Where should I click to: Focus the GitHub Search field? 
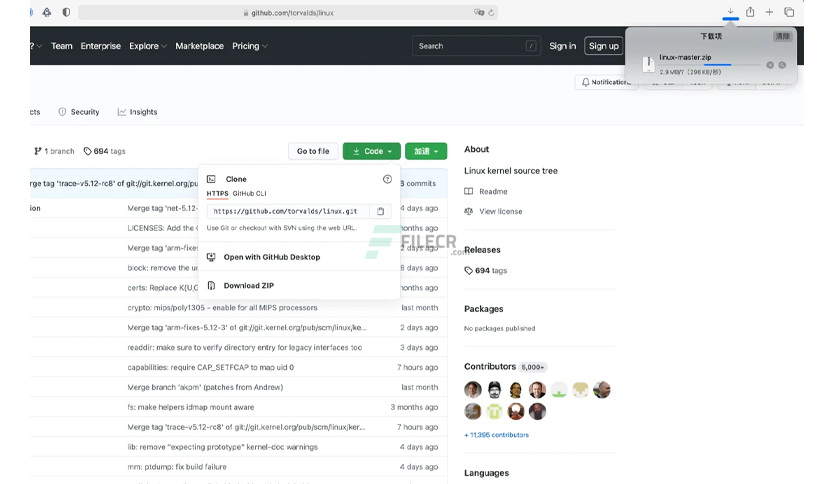(476, 46)
